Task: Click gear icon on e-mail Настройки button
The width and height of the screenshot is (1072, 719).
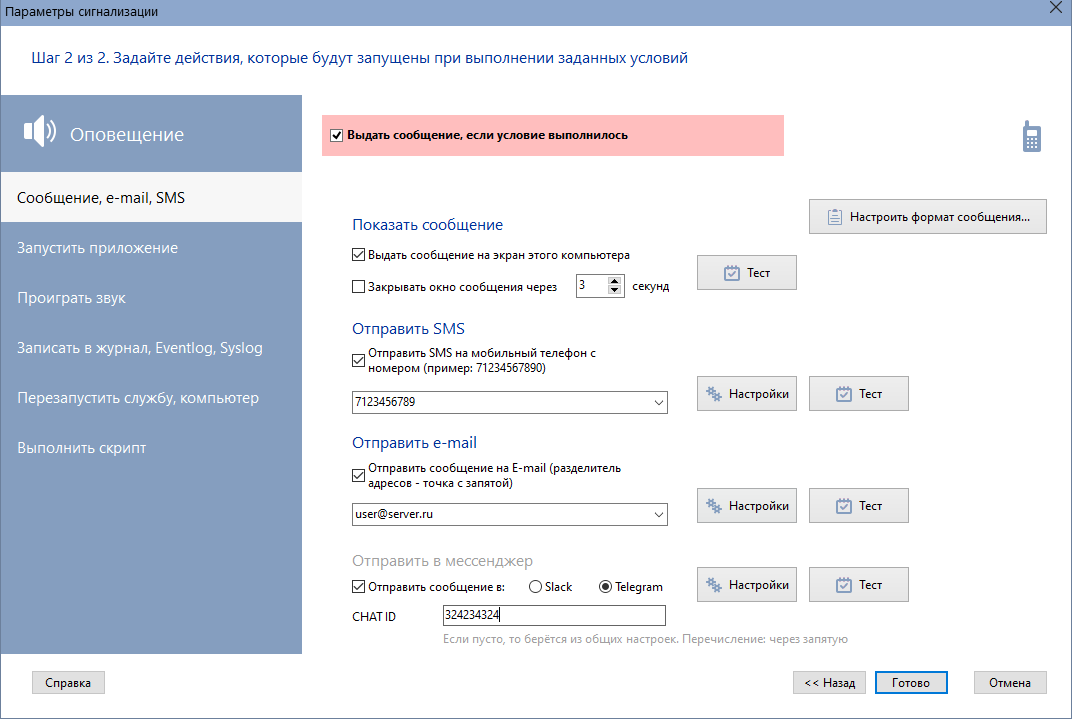Action: click(714, 506)
